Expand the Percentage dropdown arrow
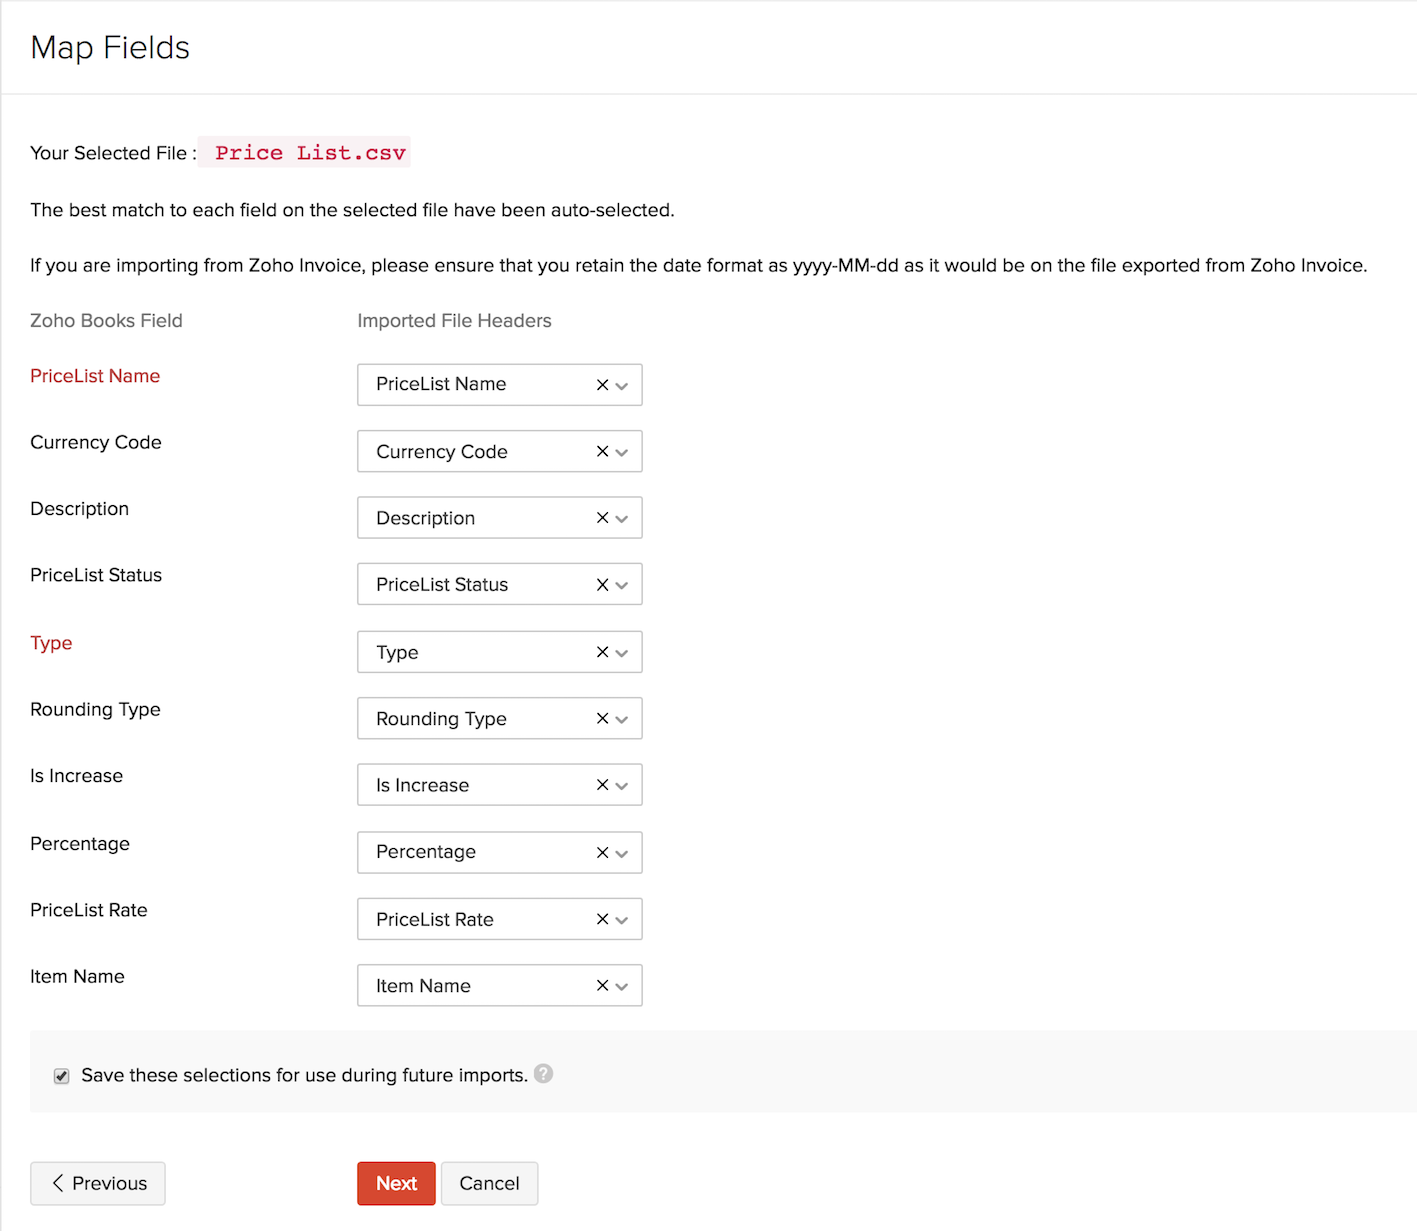The height and width of the screenshot is (1231, 1417). (622, 853)
